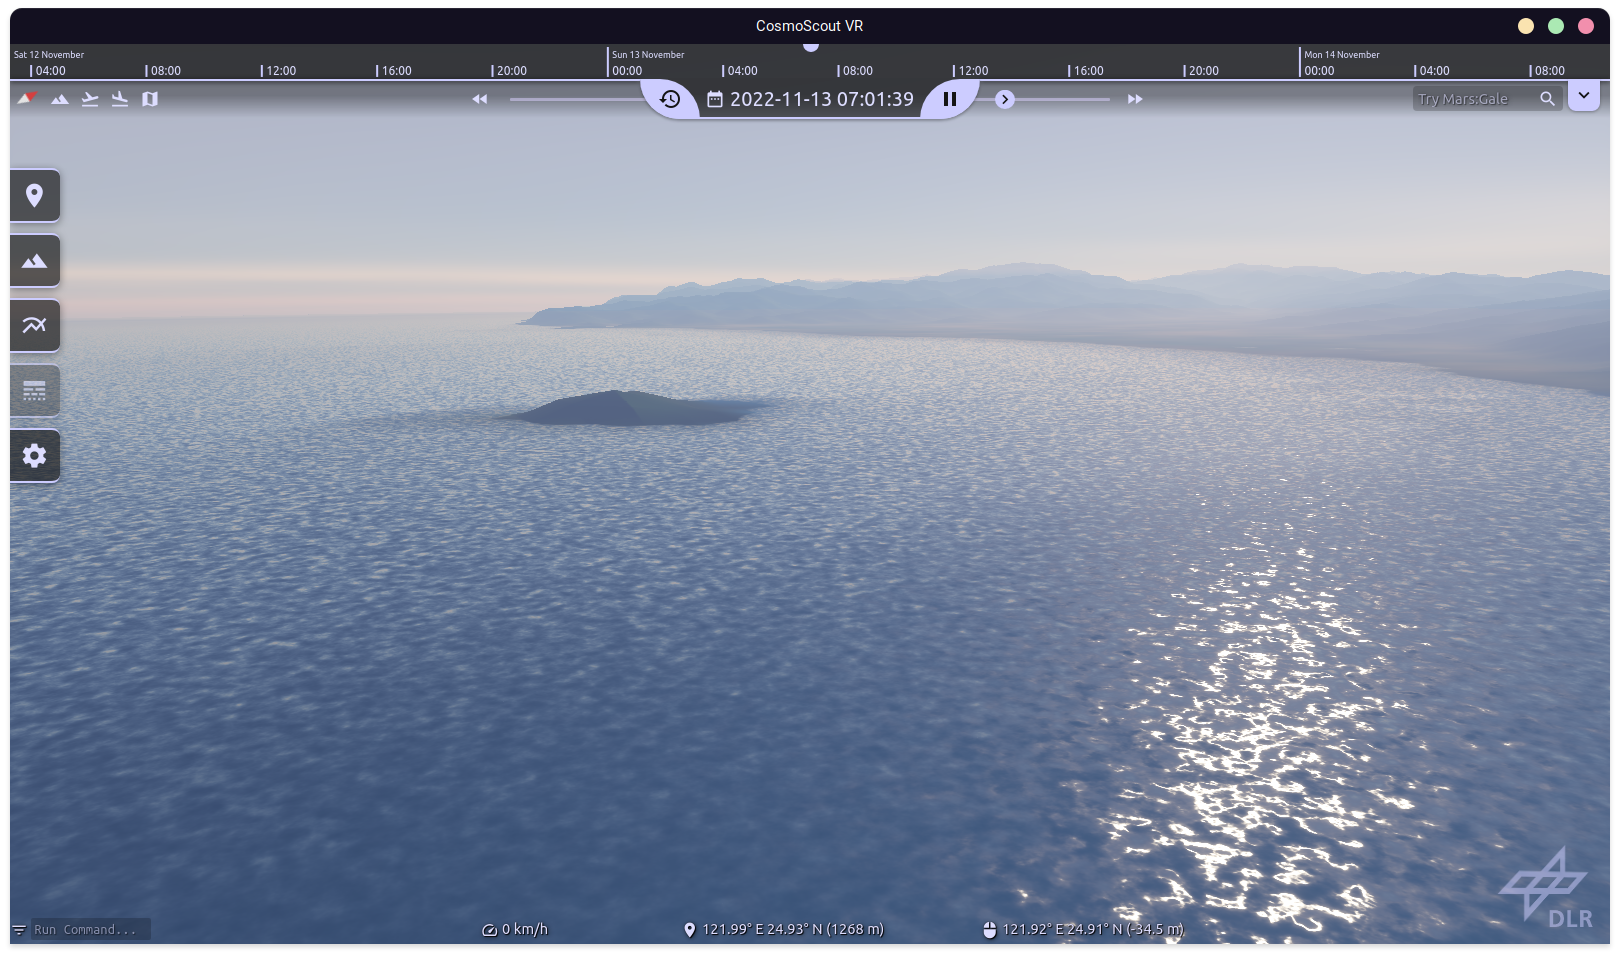
Task: Open the measurement tools sidebar panel
Action: point(35,325)
